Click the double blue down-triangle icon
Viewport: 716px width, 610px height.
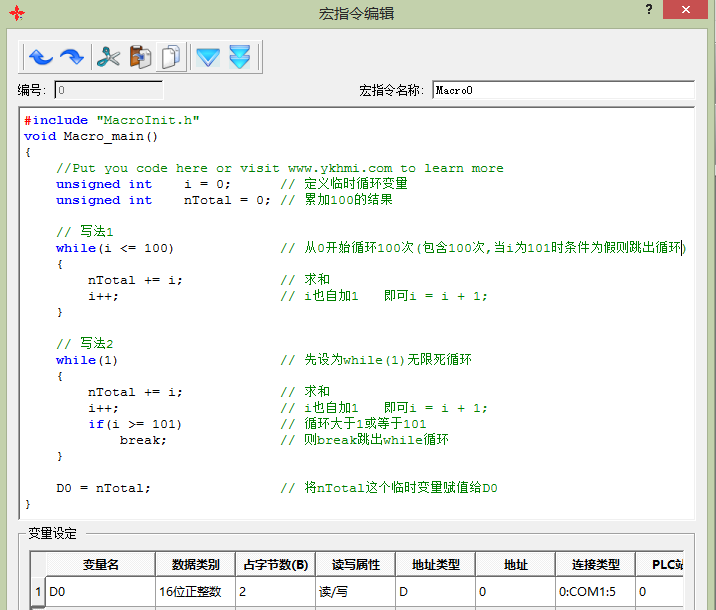click(240, 57)
